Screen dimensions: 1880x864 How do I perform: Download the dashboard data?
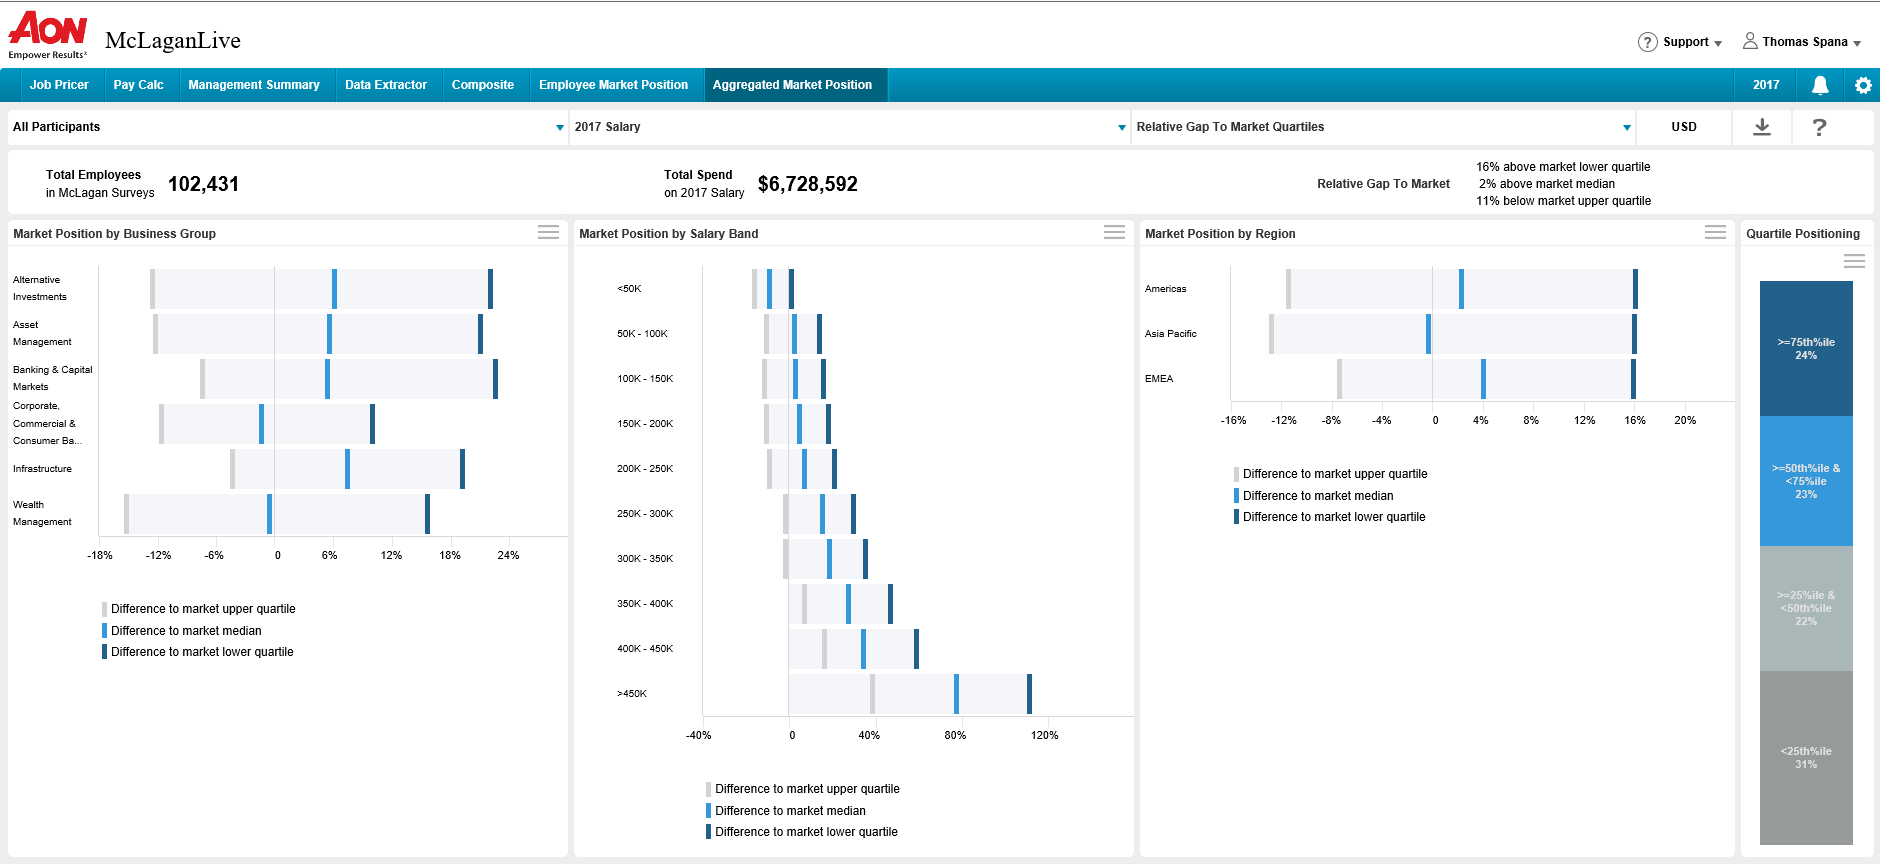click(1762, 127)
